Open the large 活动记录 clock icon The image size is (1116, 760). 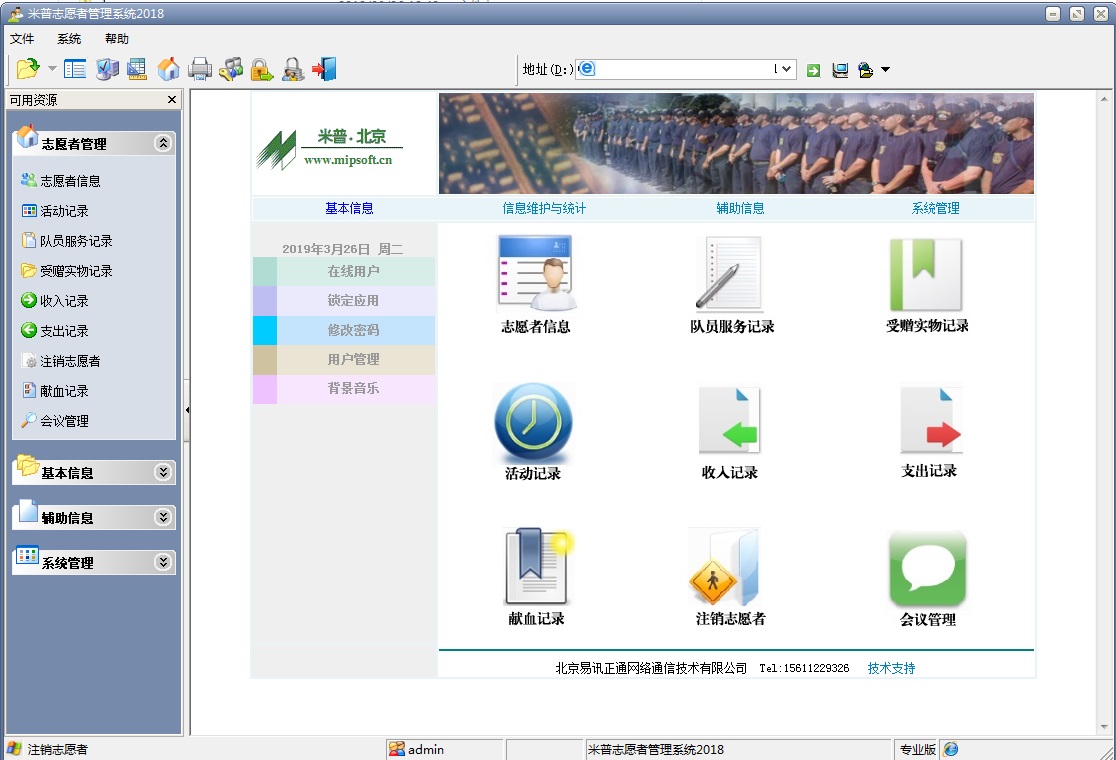533,423
